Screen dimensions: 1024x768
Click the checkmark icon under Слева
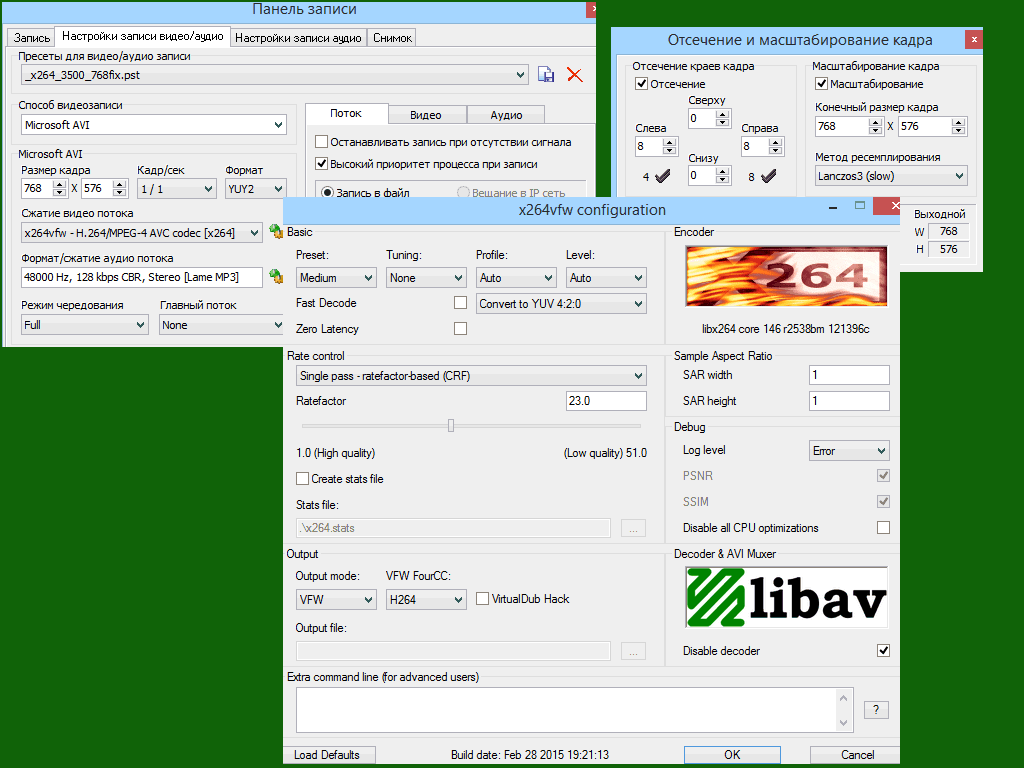[x=661, y=177]
